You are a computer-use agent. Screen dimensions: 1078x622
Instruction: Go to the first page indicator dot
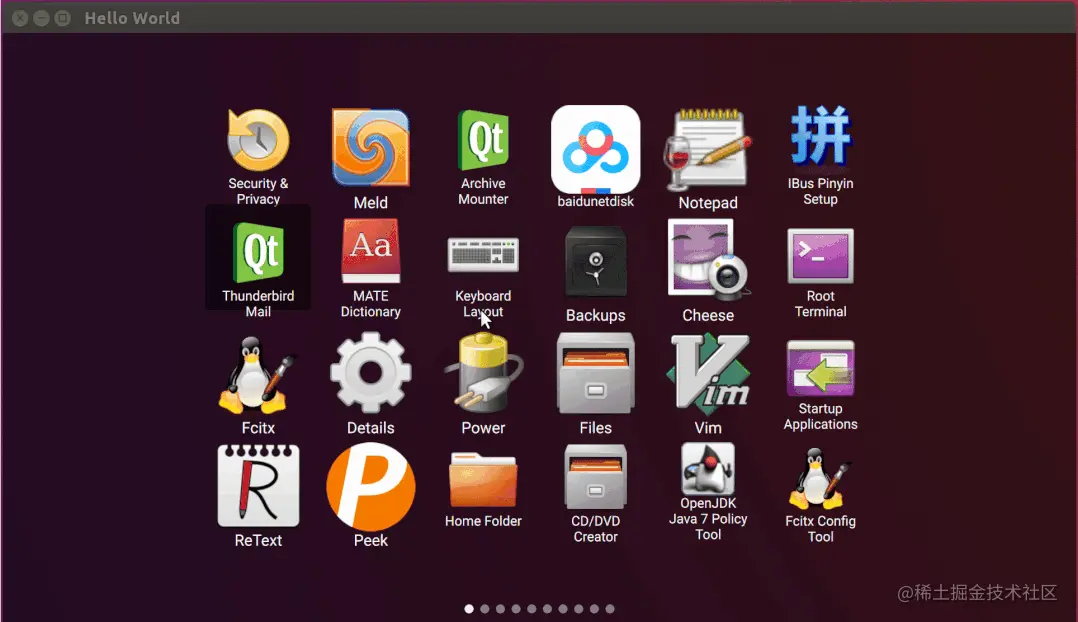click(469, 609)
